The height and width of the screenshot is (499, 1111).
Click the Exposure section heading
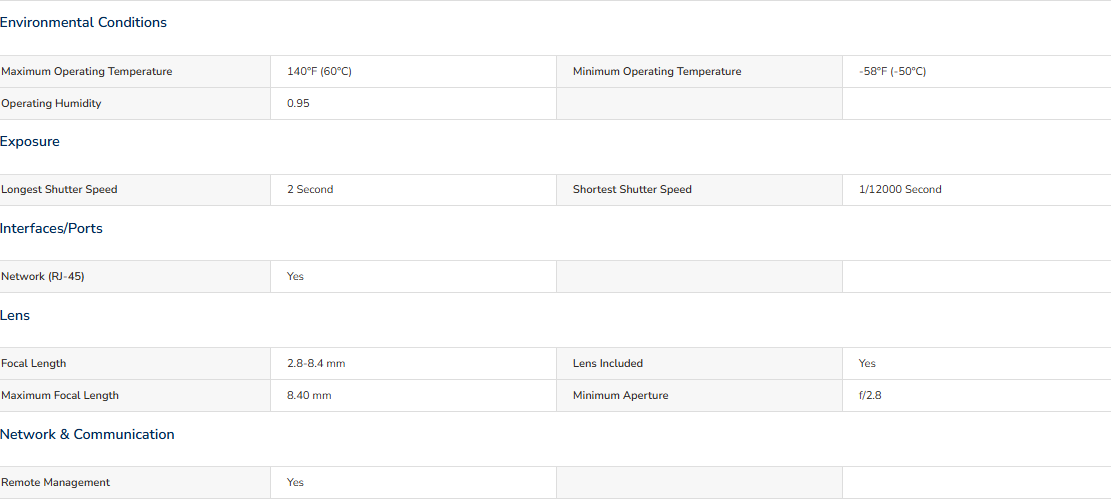[x=30, y=142]
